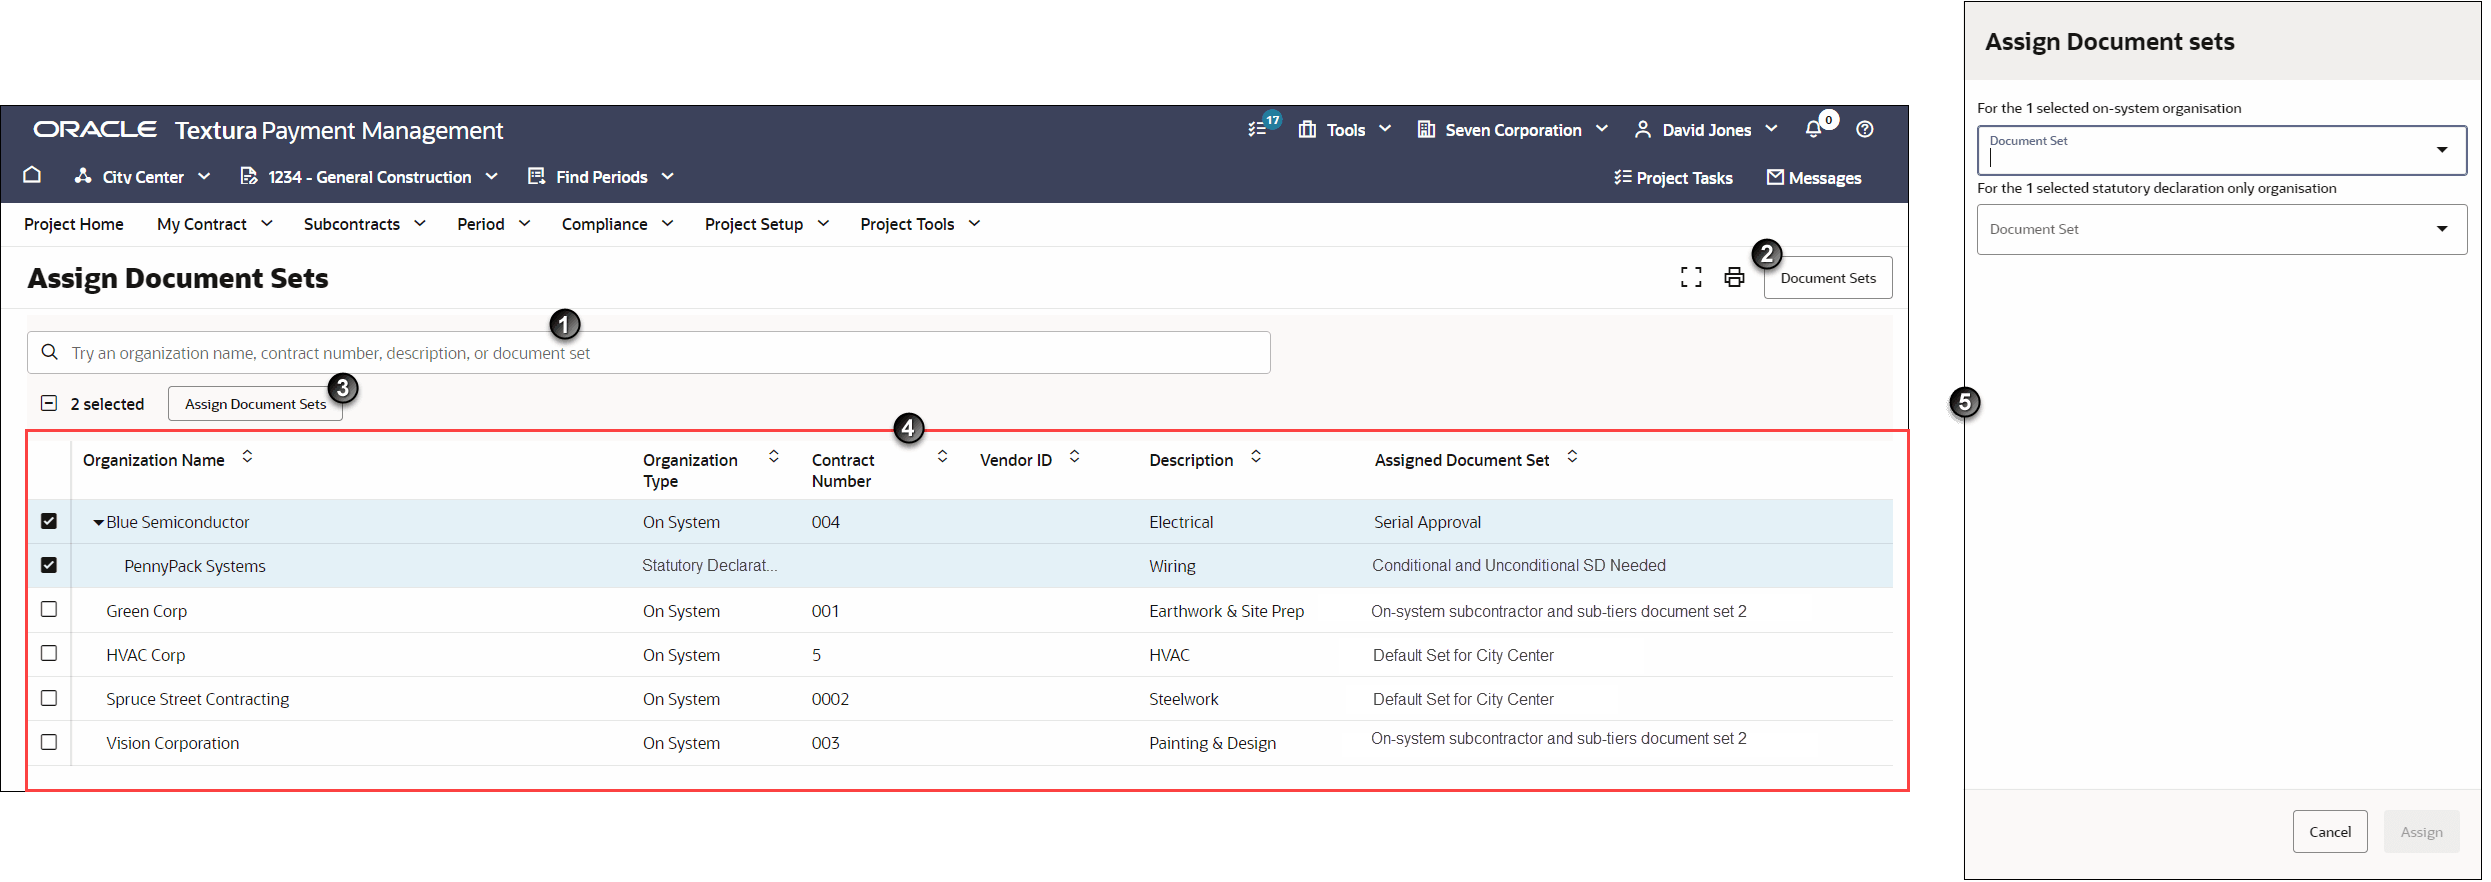
Task: Open David Jones user menu
Action: coord(1706,129)
